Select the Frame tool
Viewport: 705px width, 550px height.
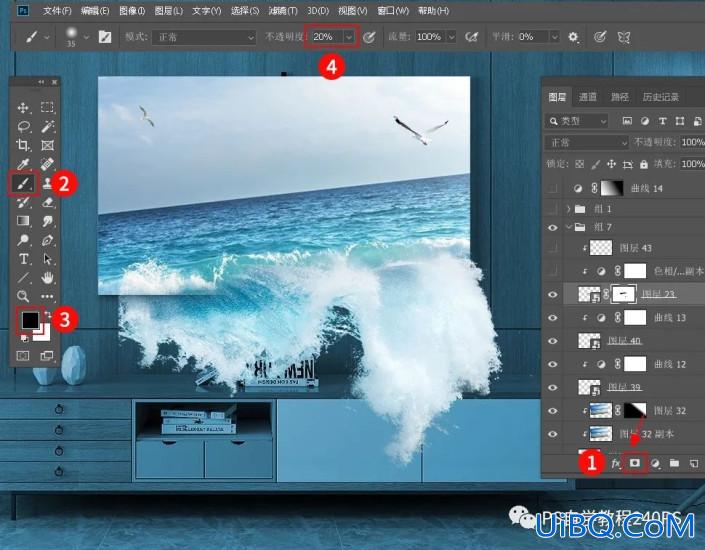click(x=47, y=145)
